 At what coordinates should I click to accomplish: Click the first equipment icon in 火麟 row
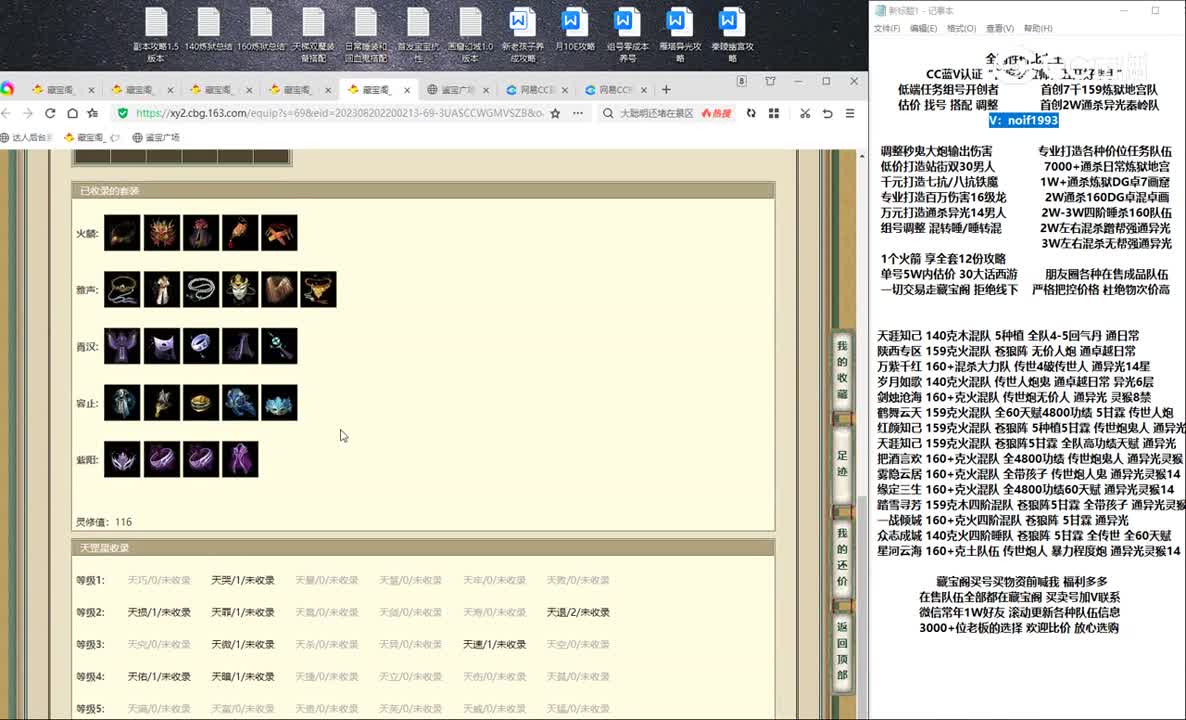[122, 233]
